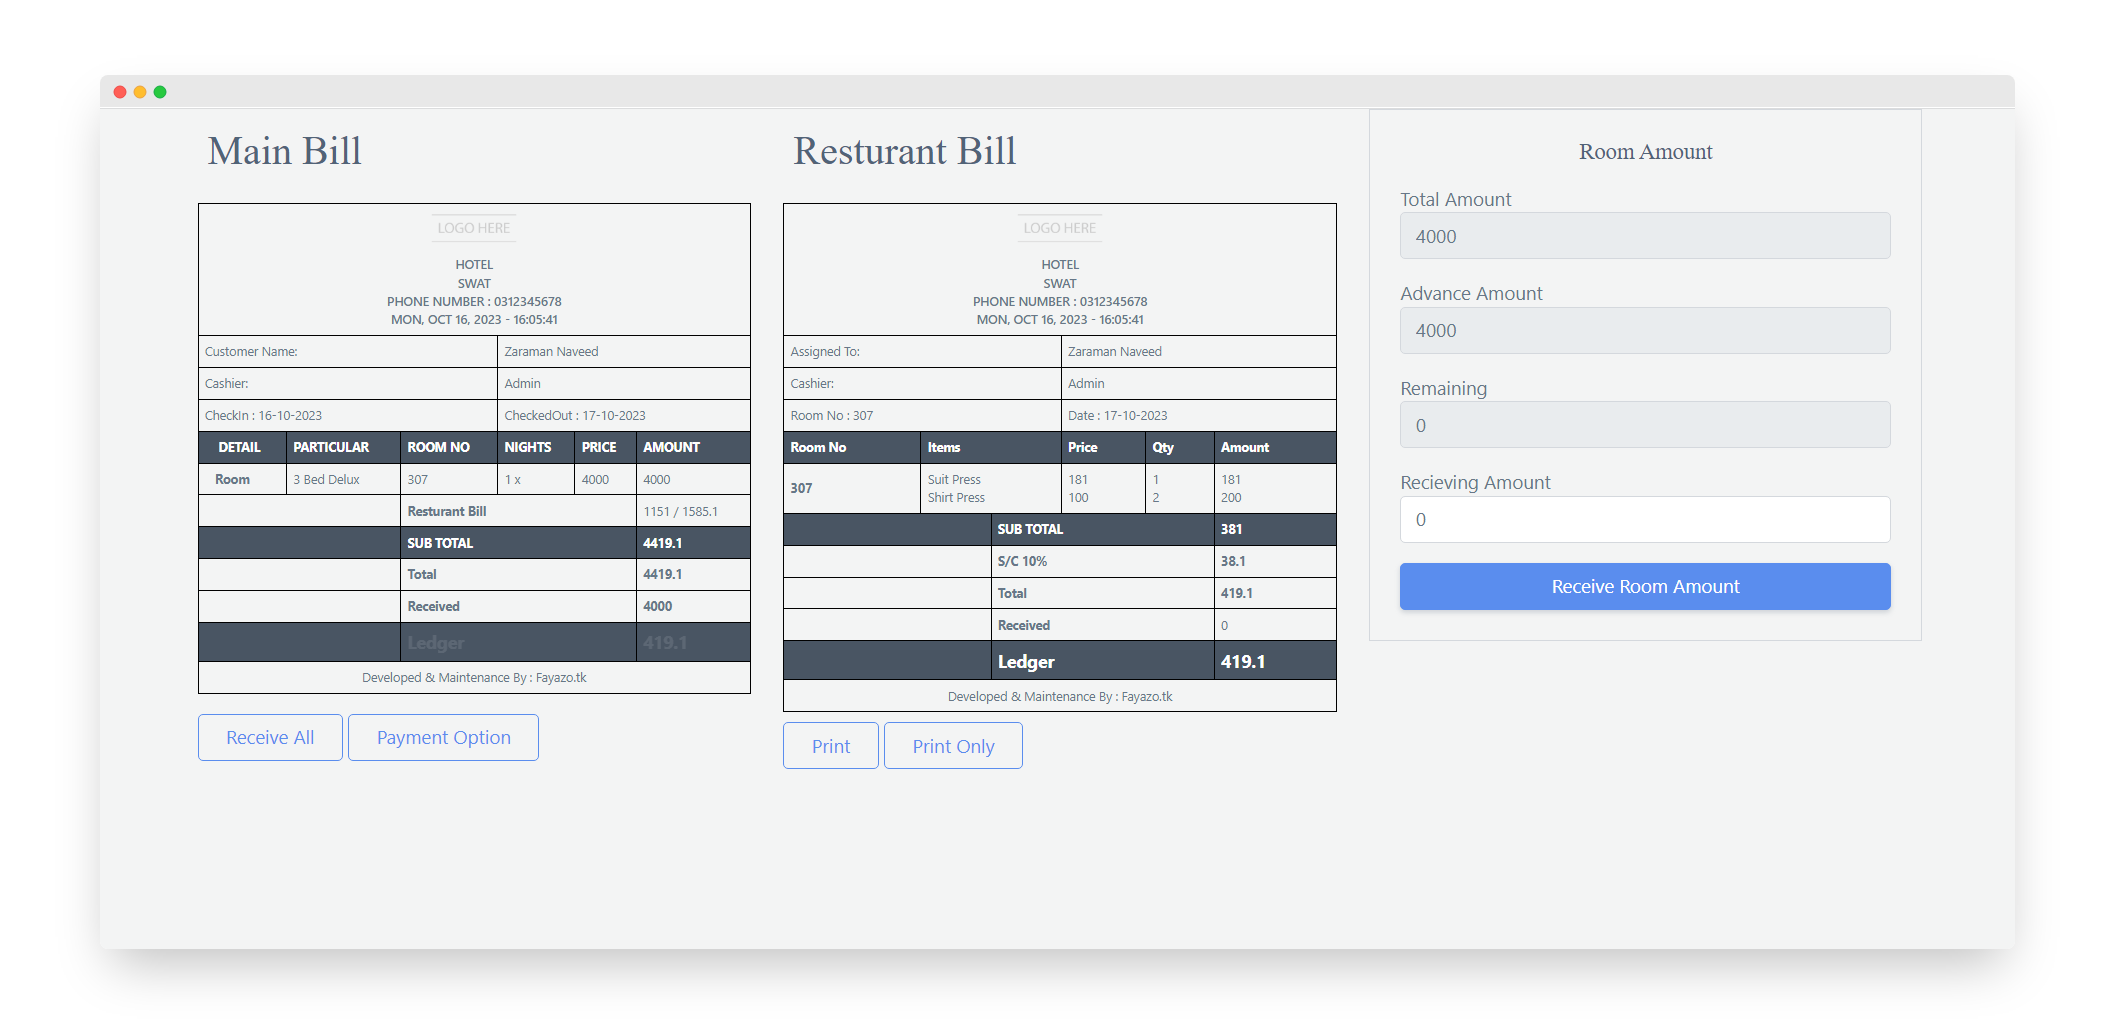Click the Main Bill logo placeholder
Screen dimensions: 2115x1024
(x=474, y=228)
